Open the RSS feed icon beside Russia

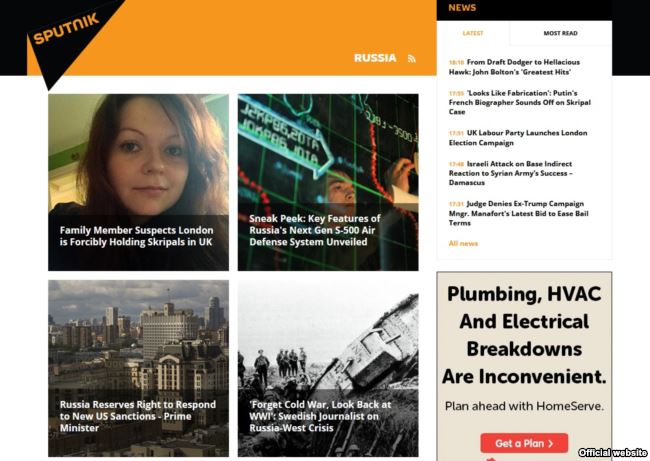(411, 58)
